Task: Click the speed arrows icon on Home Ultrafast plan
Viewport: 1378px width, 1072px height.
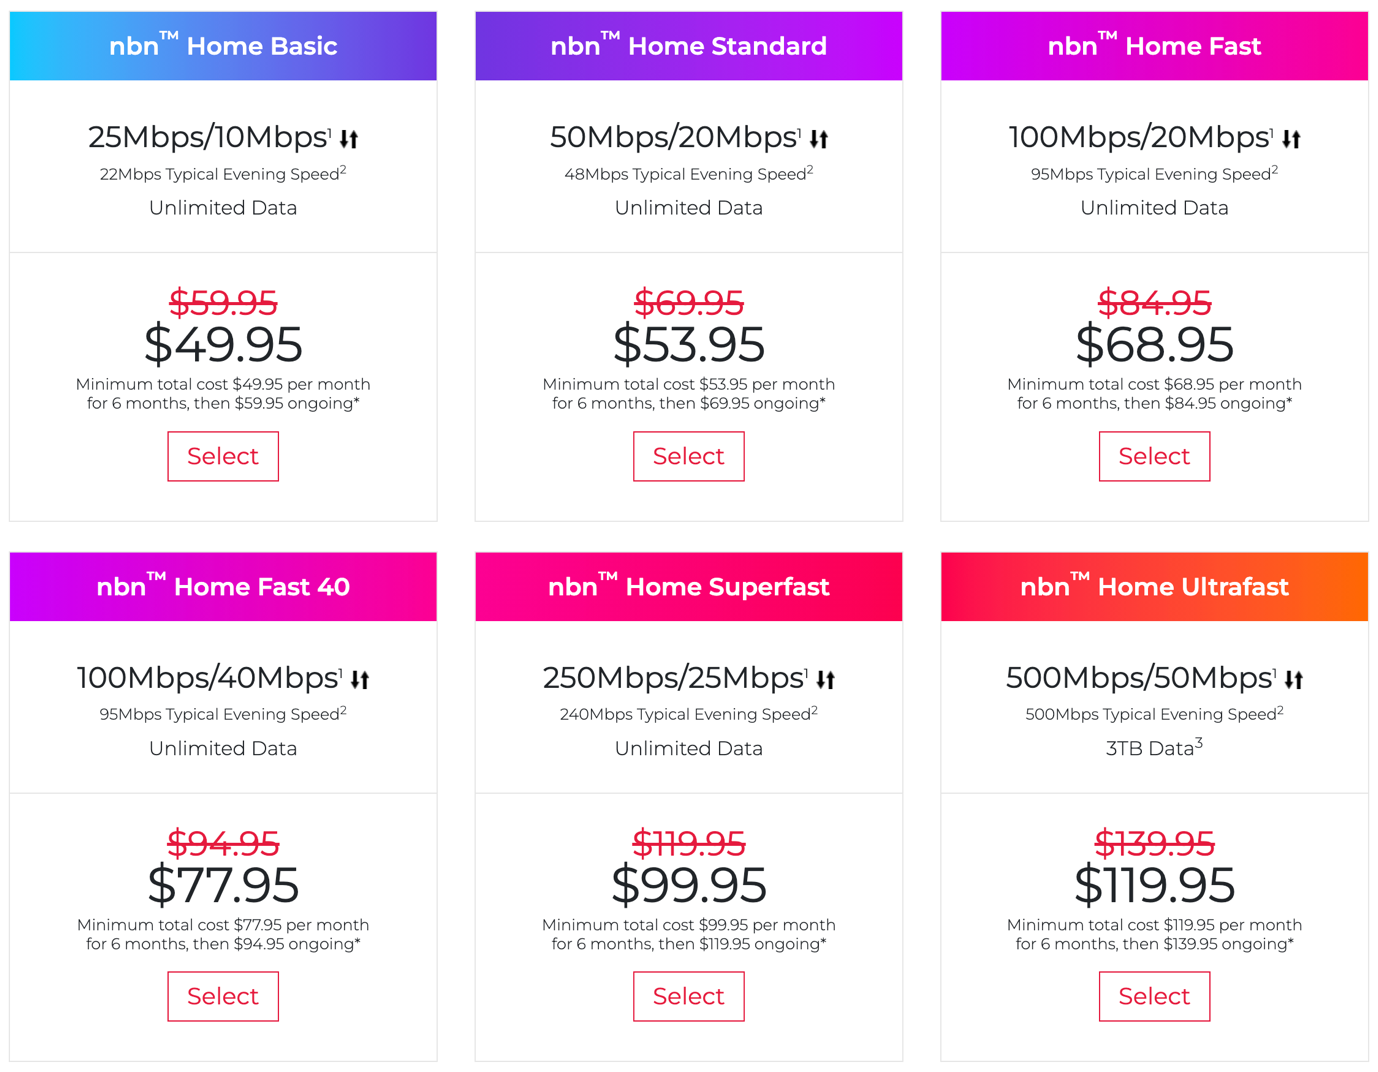Action: 1294,679
